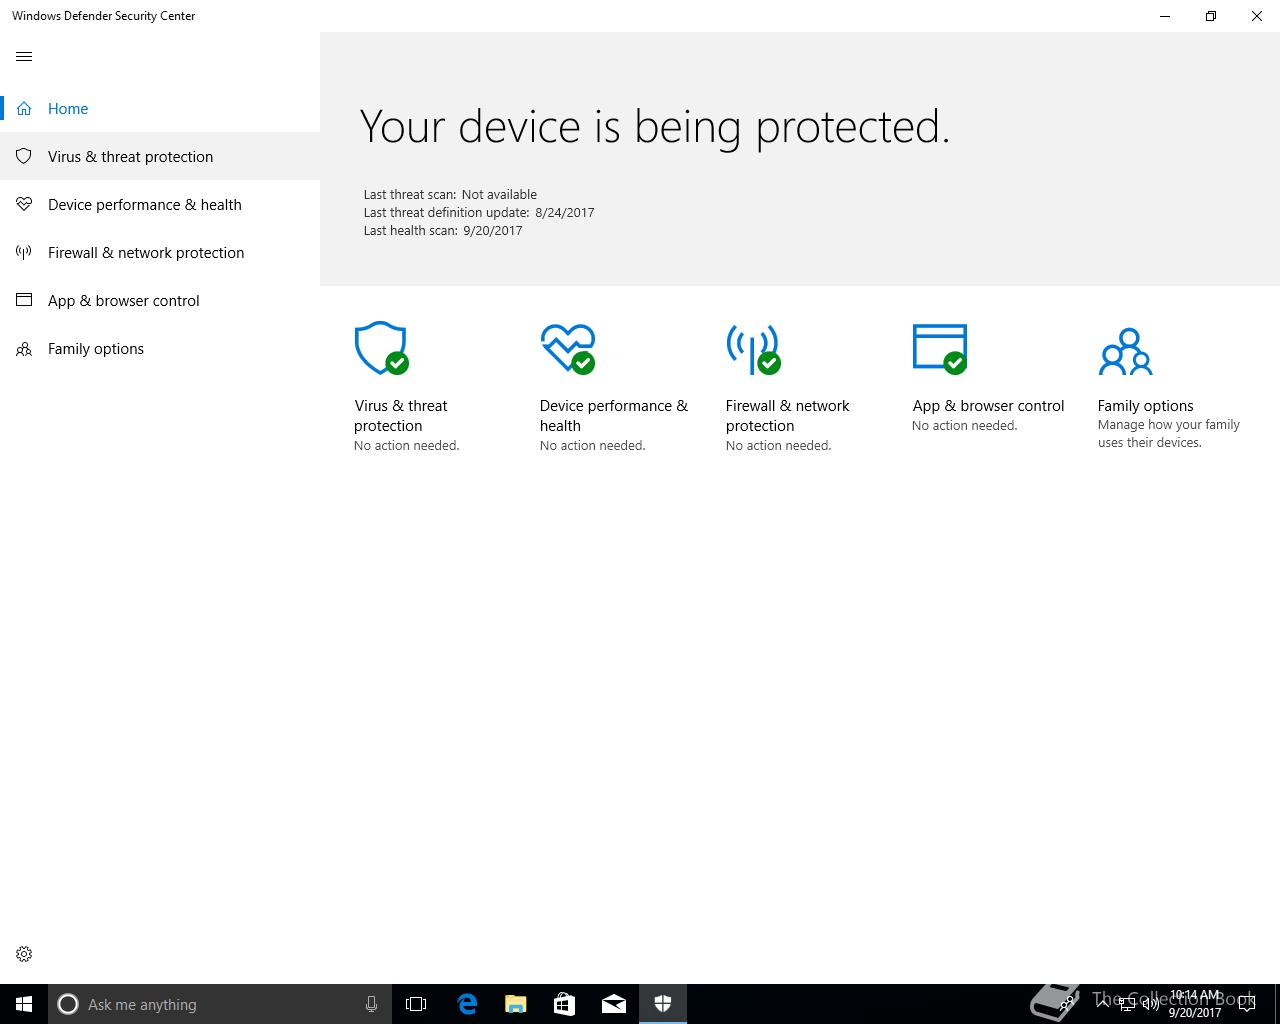Click the family icon in the sidebar
Viewport: 1280px width, 1024px height.
tap(24, 349)
